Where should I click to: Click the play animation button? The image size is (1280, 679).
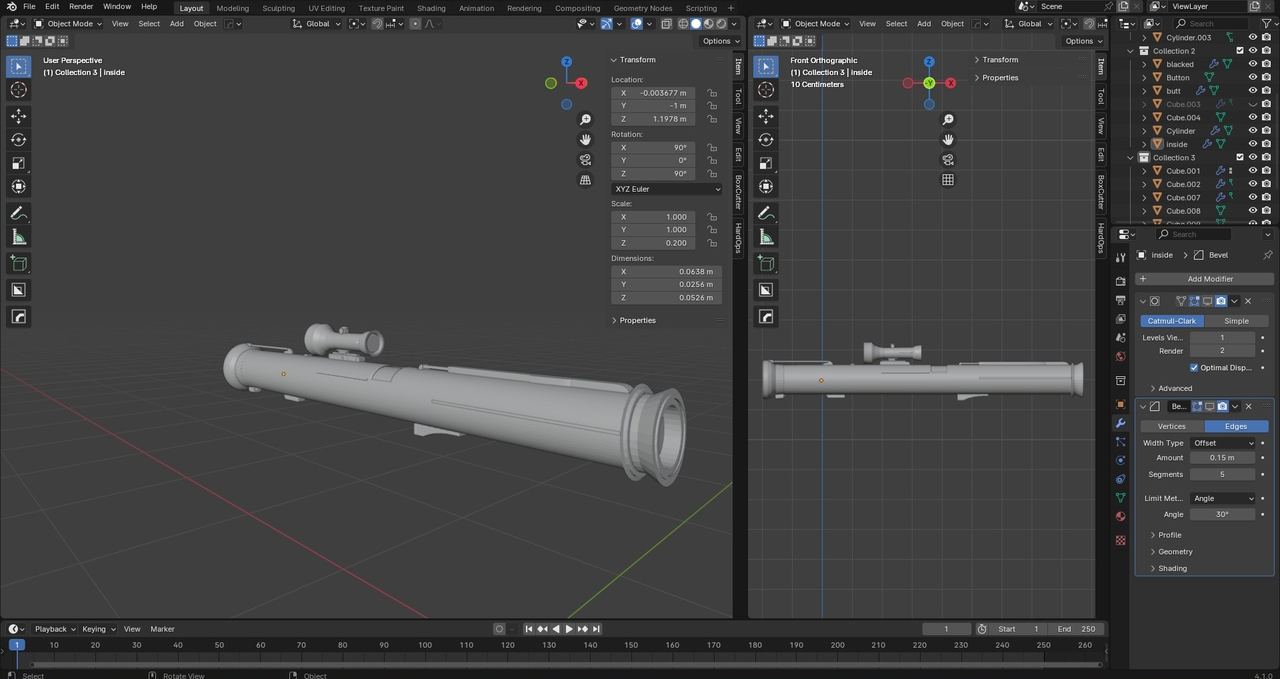(x=569, y=629)
